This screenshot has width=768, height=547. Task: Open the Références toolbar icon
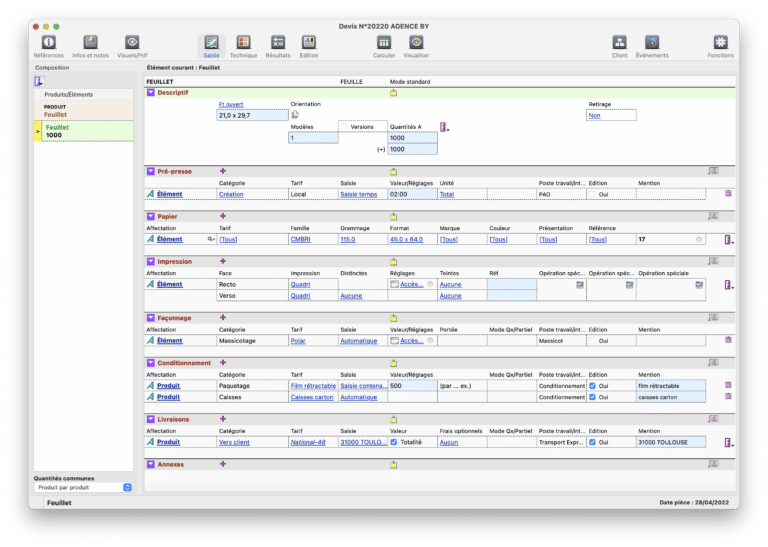click(x=46, y=43)
